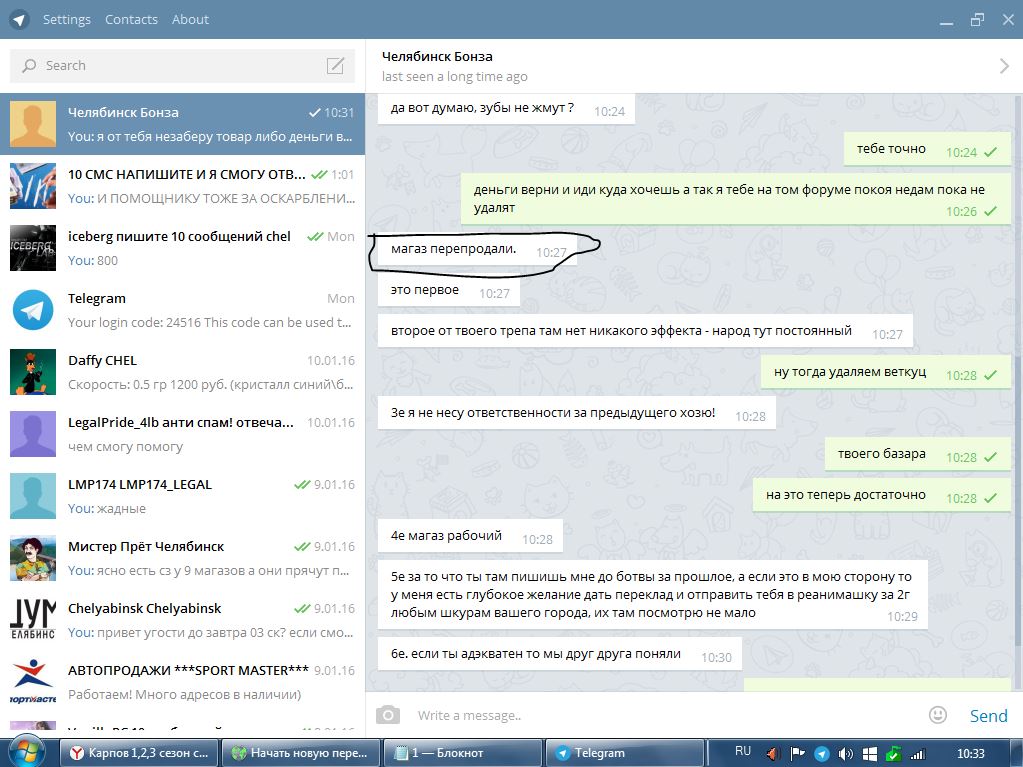This screenshot has height=767, width=1023.
Task: Open the Мистер Прёт Челябинск chat
Action: tap(182, 558)
